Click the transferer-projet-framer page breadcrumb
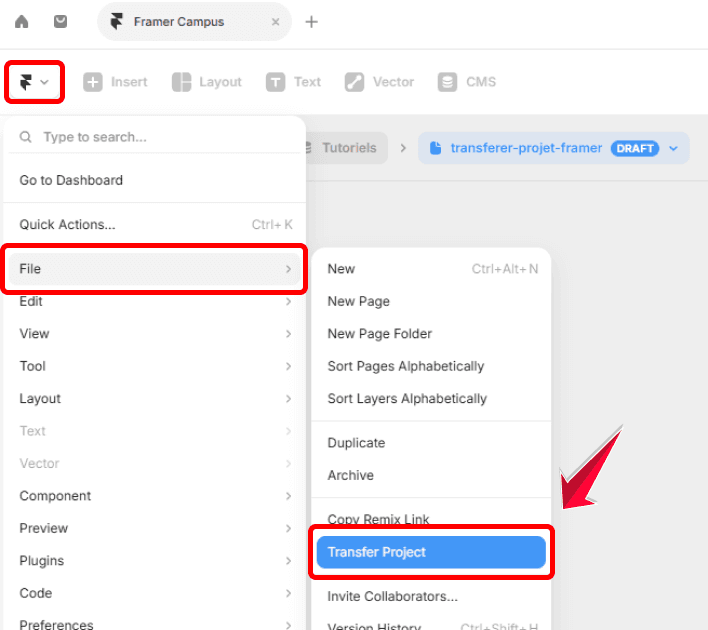 point(526,148)
